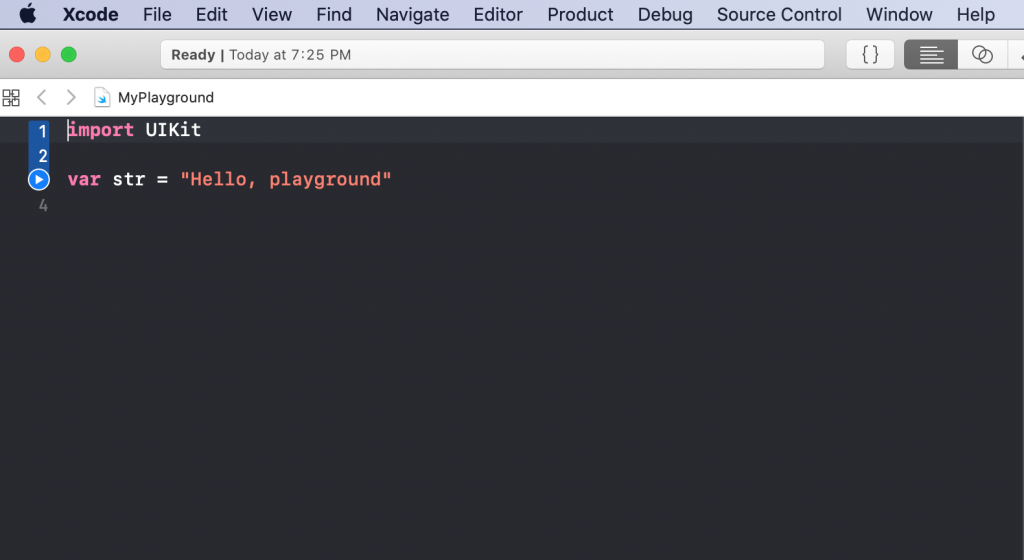Show the assistant editor with overlapping circles
This screenshot has height=560, width=1024.
click(982, 55)
